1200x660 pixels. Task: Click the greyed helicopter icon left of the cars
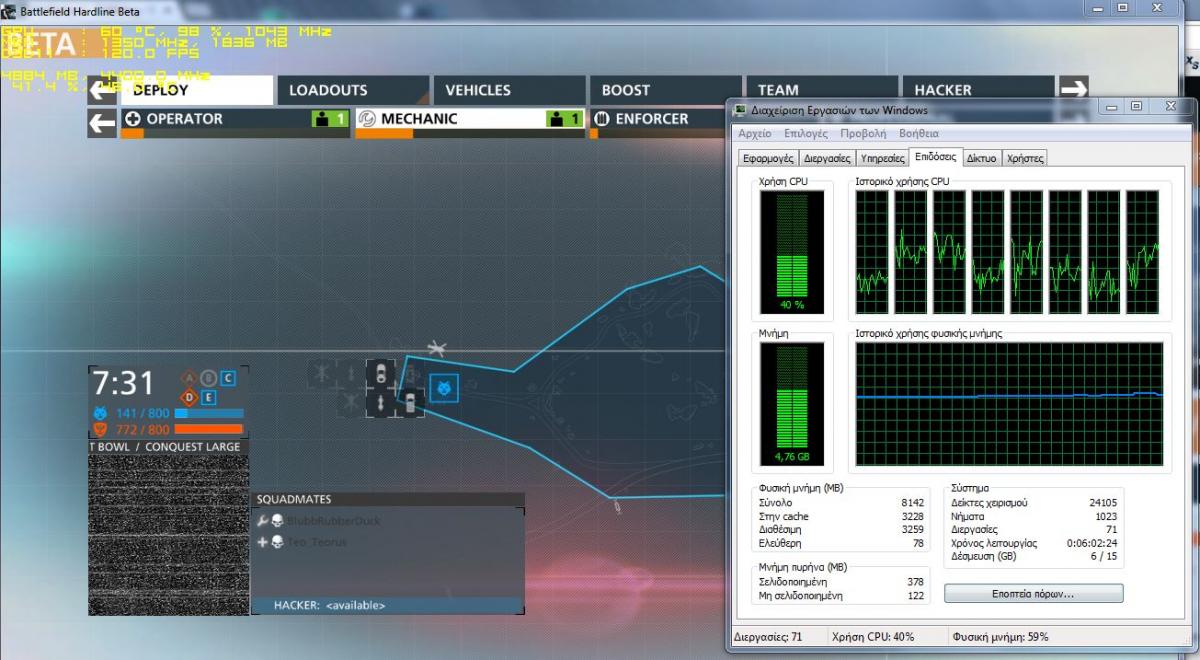321,374
